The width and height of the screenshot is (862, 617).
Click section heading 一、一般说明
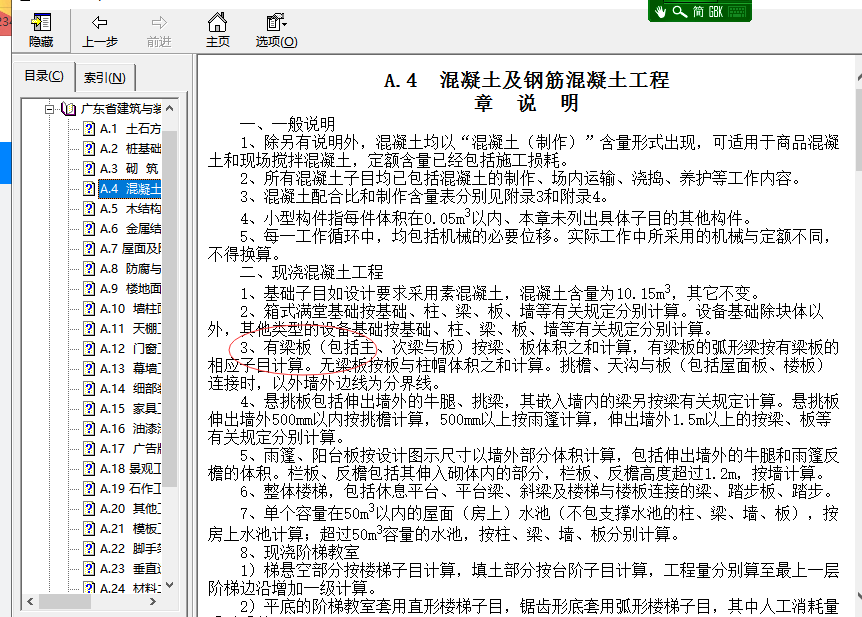click(x=288, y=124)
